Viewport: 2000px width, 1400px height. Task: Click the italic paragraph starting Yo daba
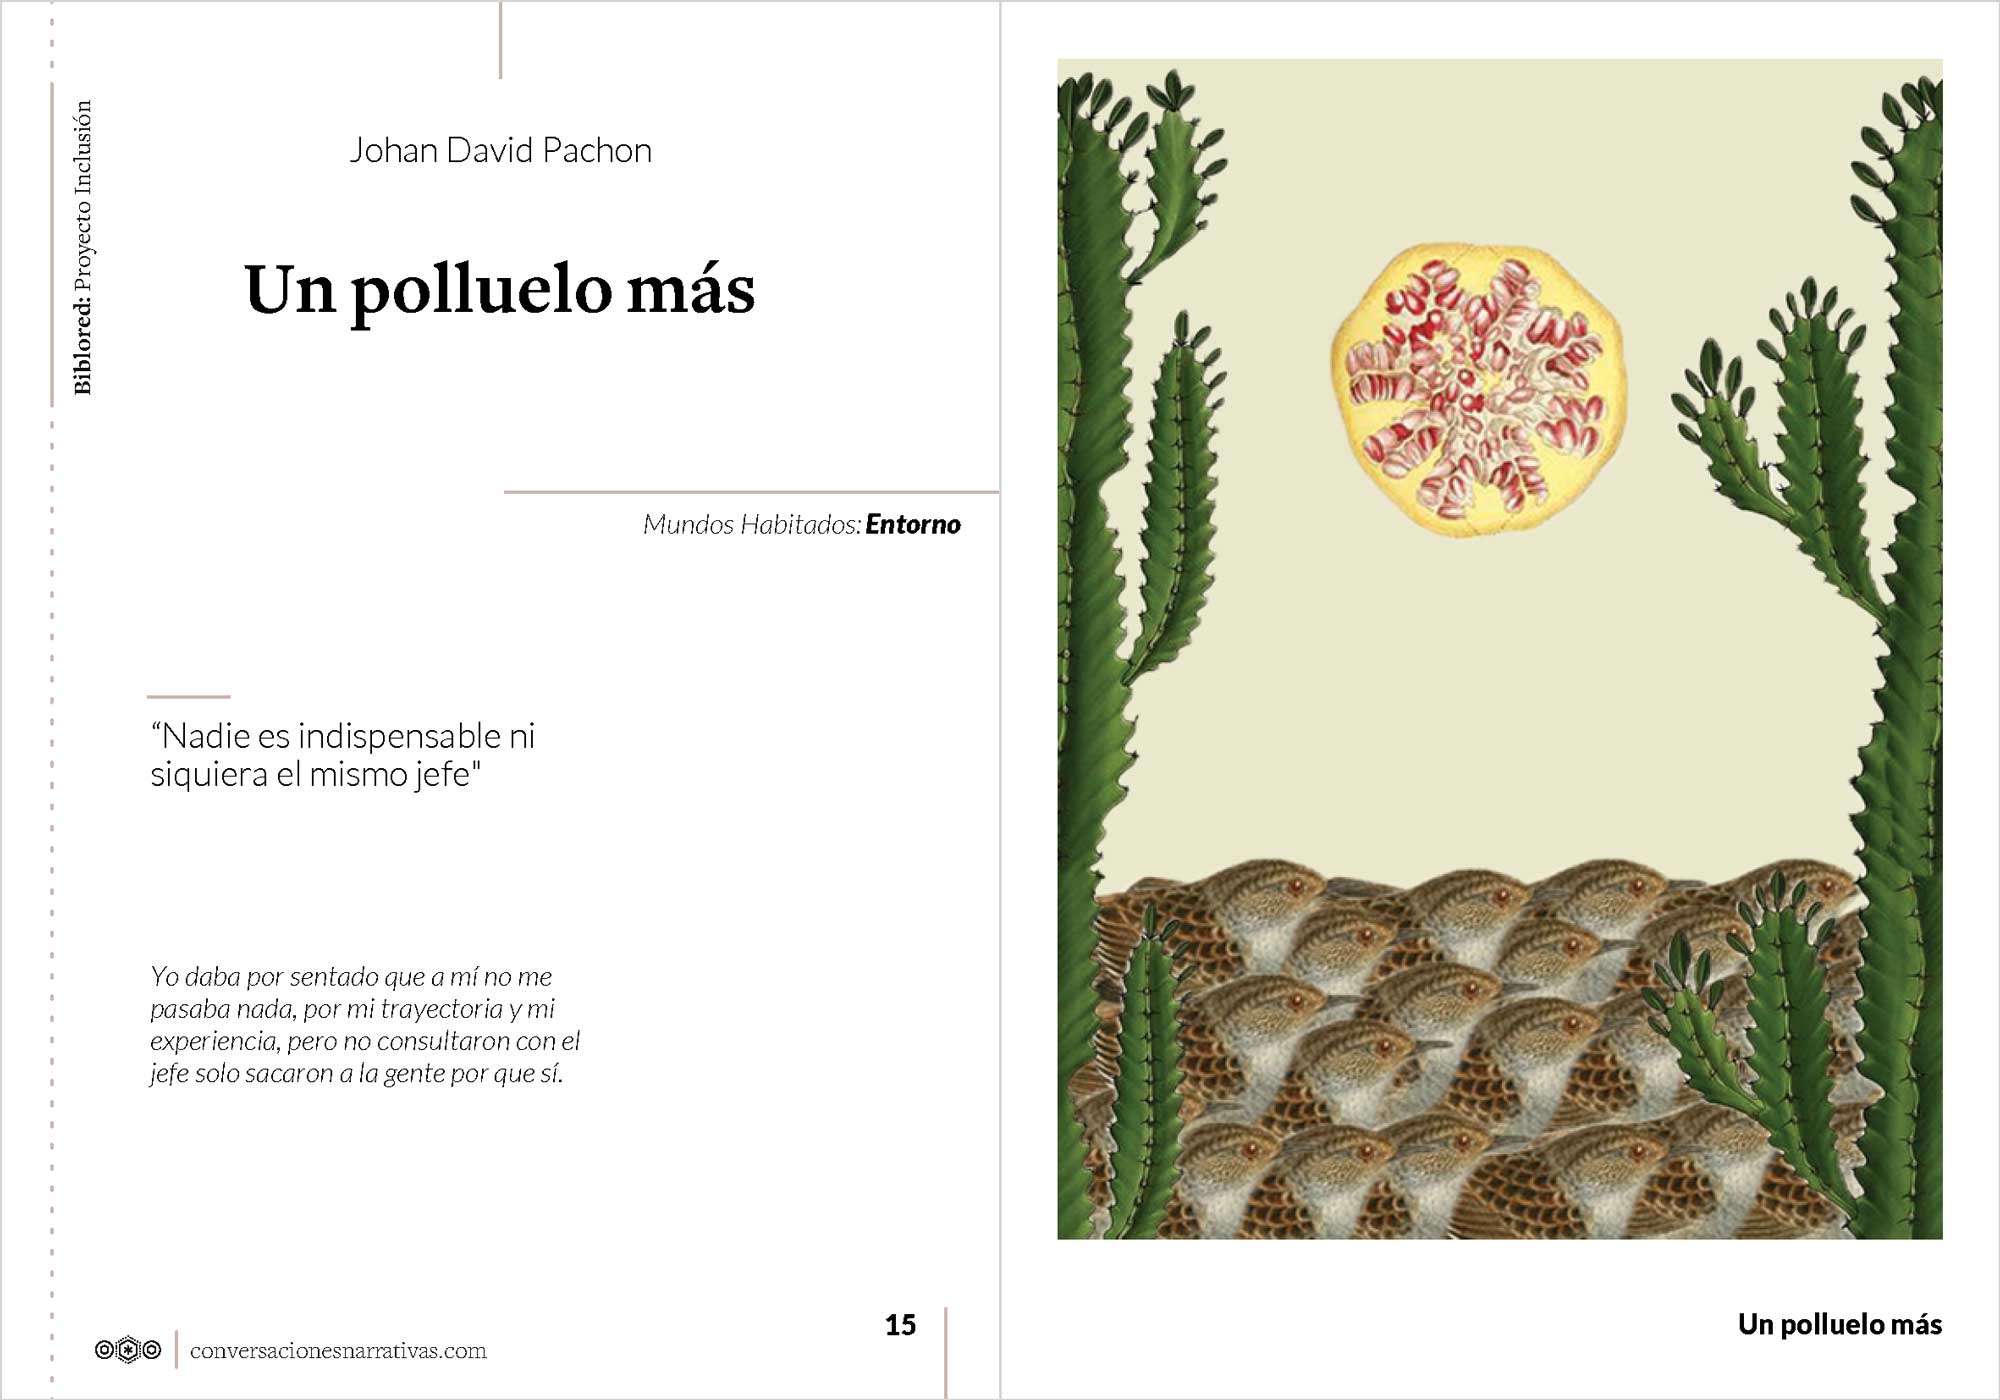(365, 1024)
